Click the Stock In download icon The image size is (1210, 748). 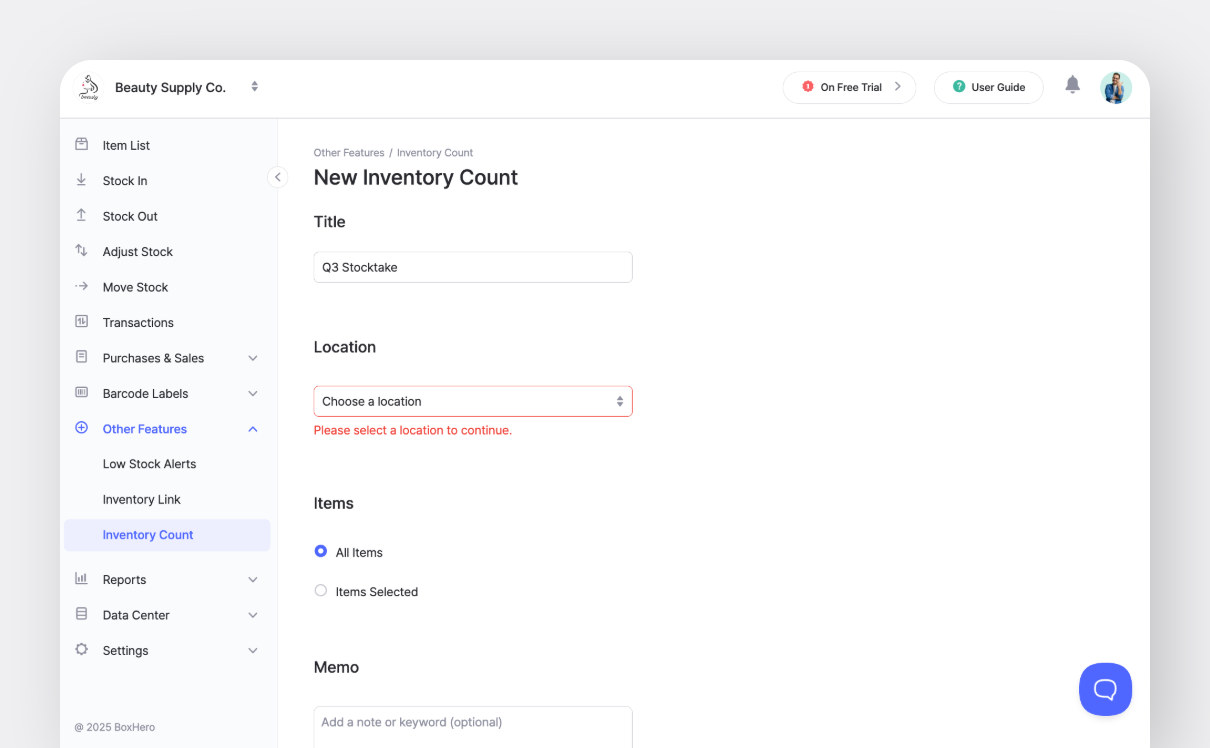point(81,180)
